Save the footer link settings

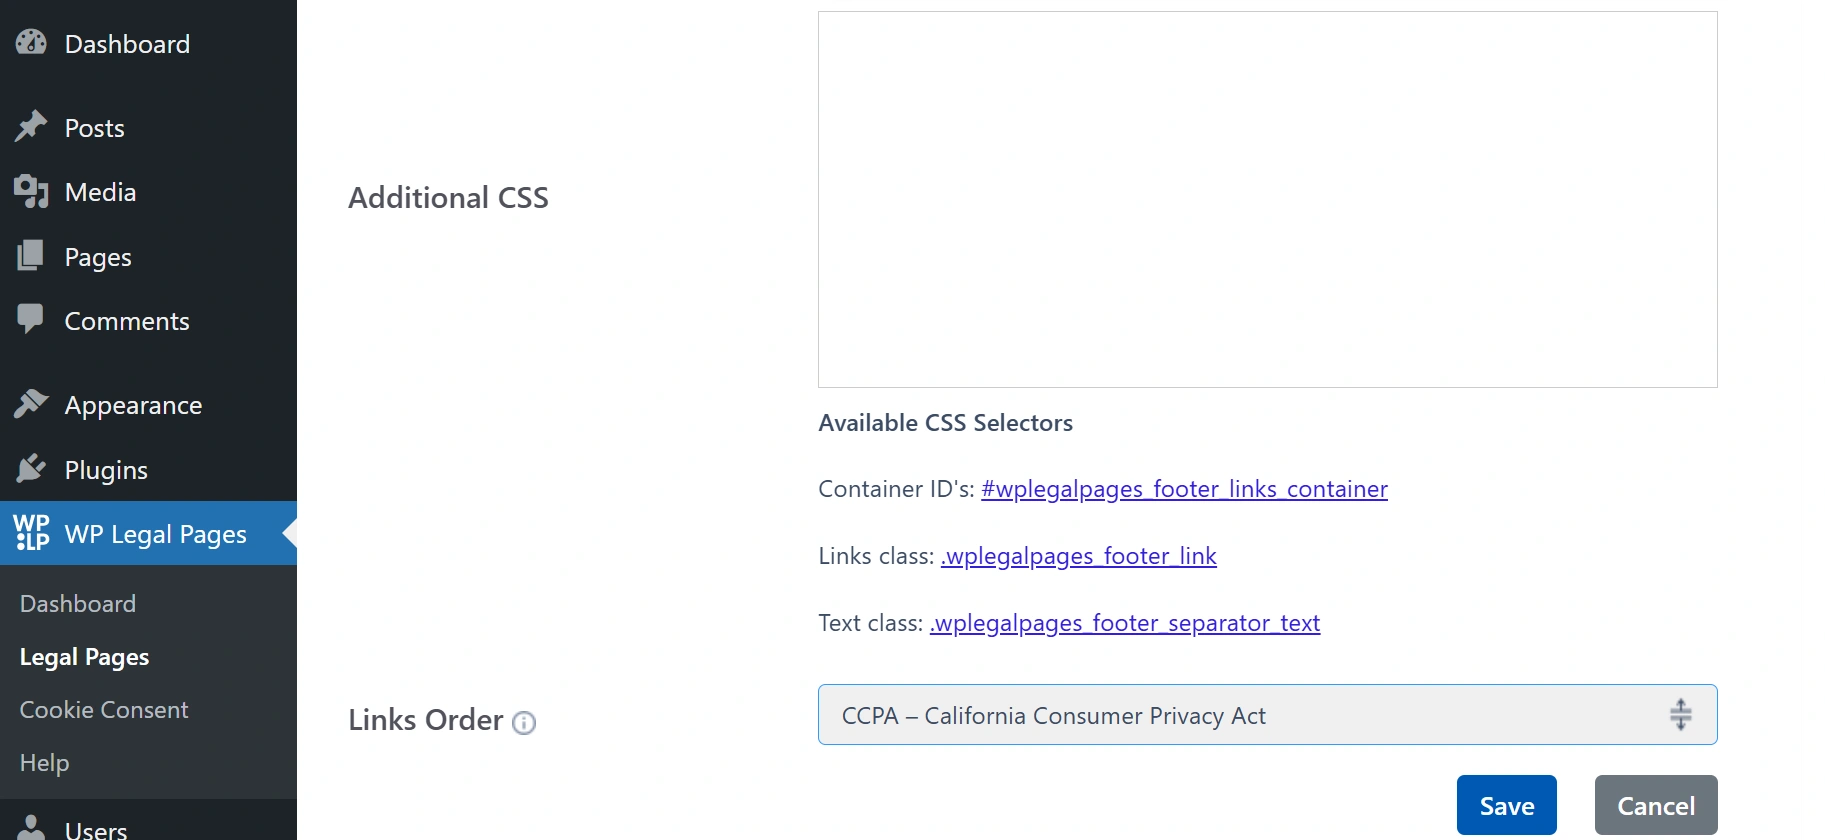click(x=1507, y=804)
